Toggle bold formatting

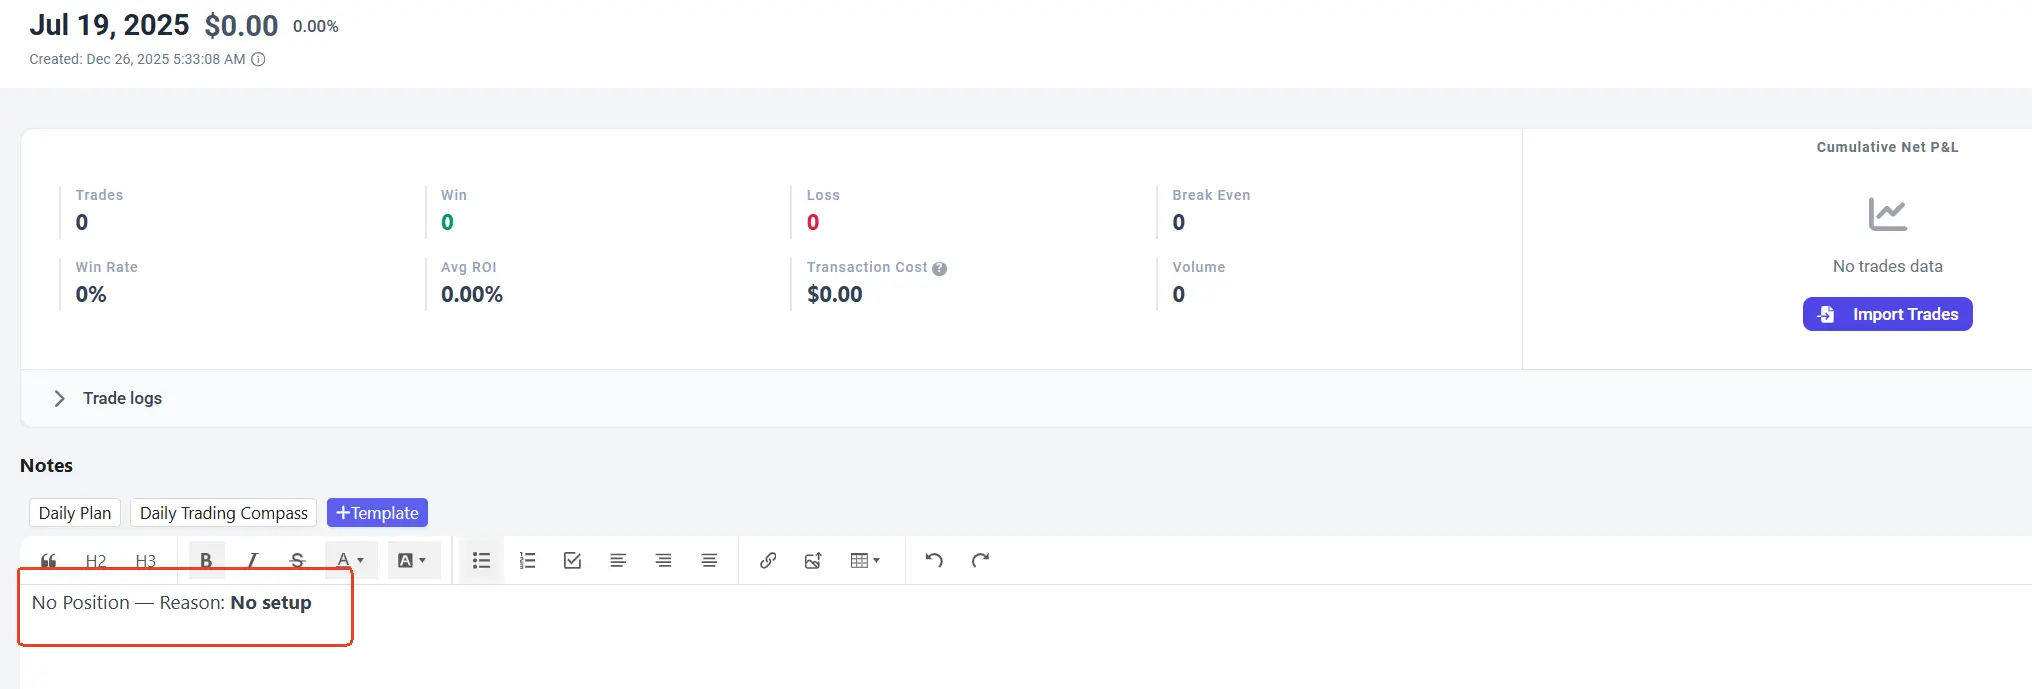[206, 561]
